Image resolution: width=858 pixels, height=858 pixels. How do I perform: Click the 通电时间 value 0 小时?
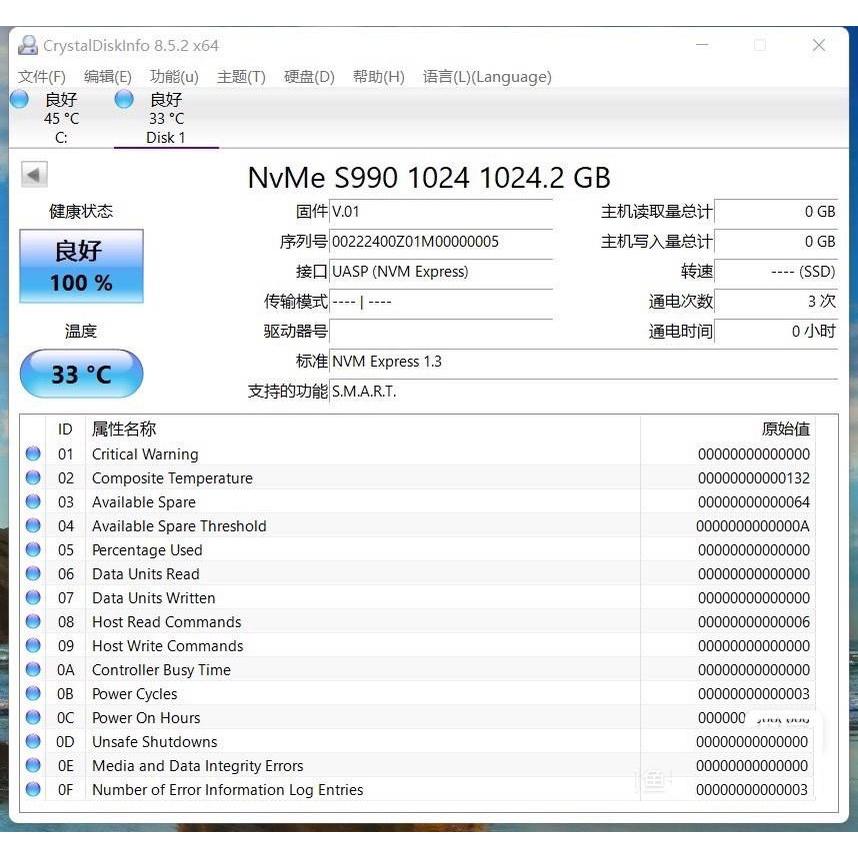(x=776, y=332)
